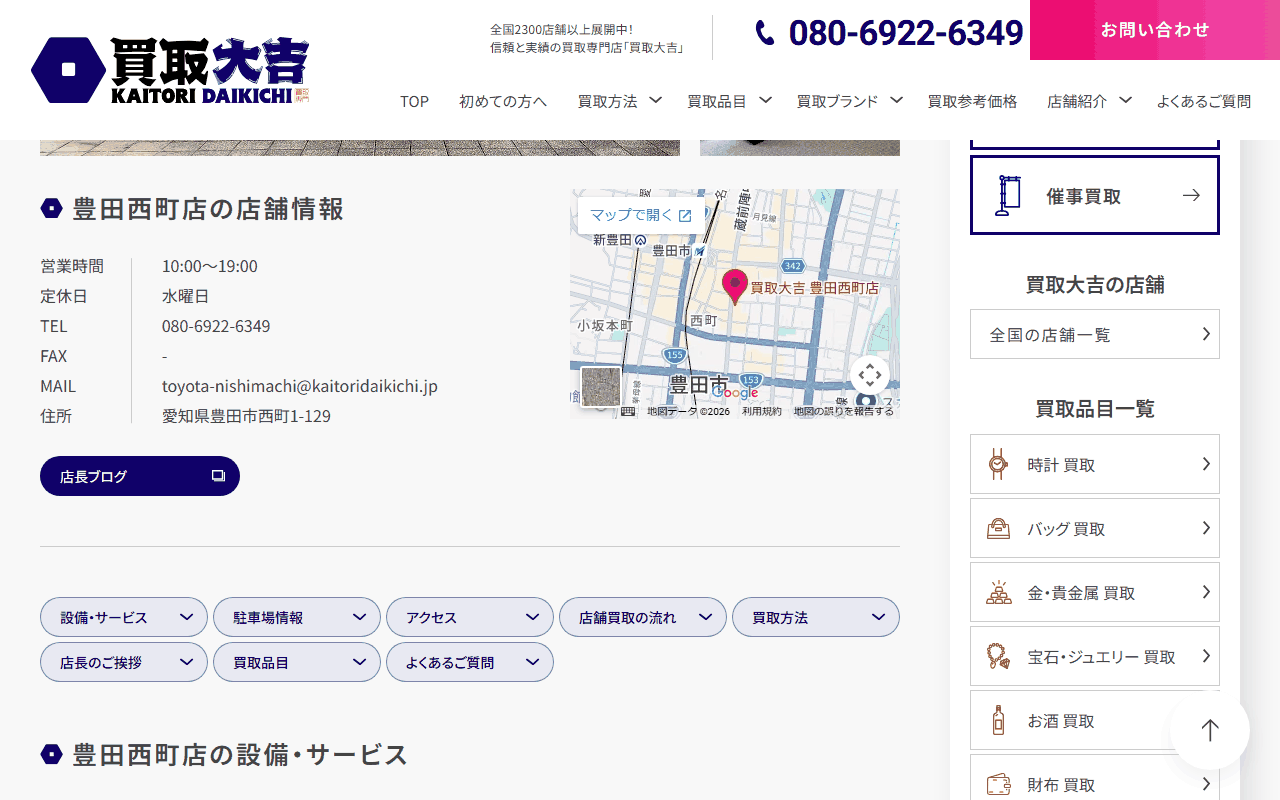This screenshot has height=800, width=1280.
Task: Click the bag icon in バッグ 買取
Action: [x=997, y=528]
